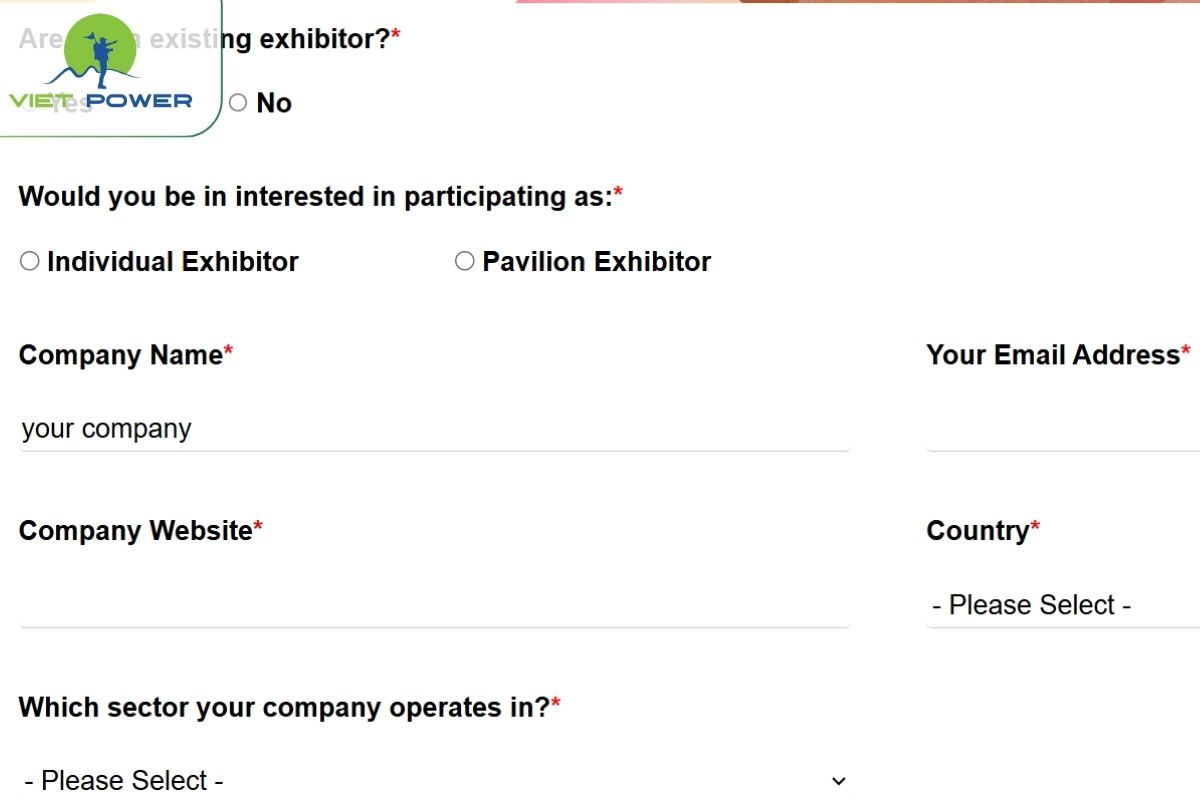Click the red asterisk after "existing exhibitor?"
The height and width of the screenshot is (800, 1200).
click(396, 36)
